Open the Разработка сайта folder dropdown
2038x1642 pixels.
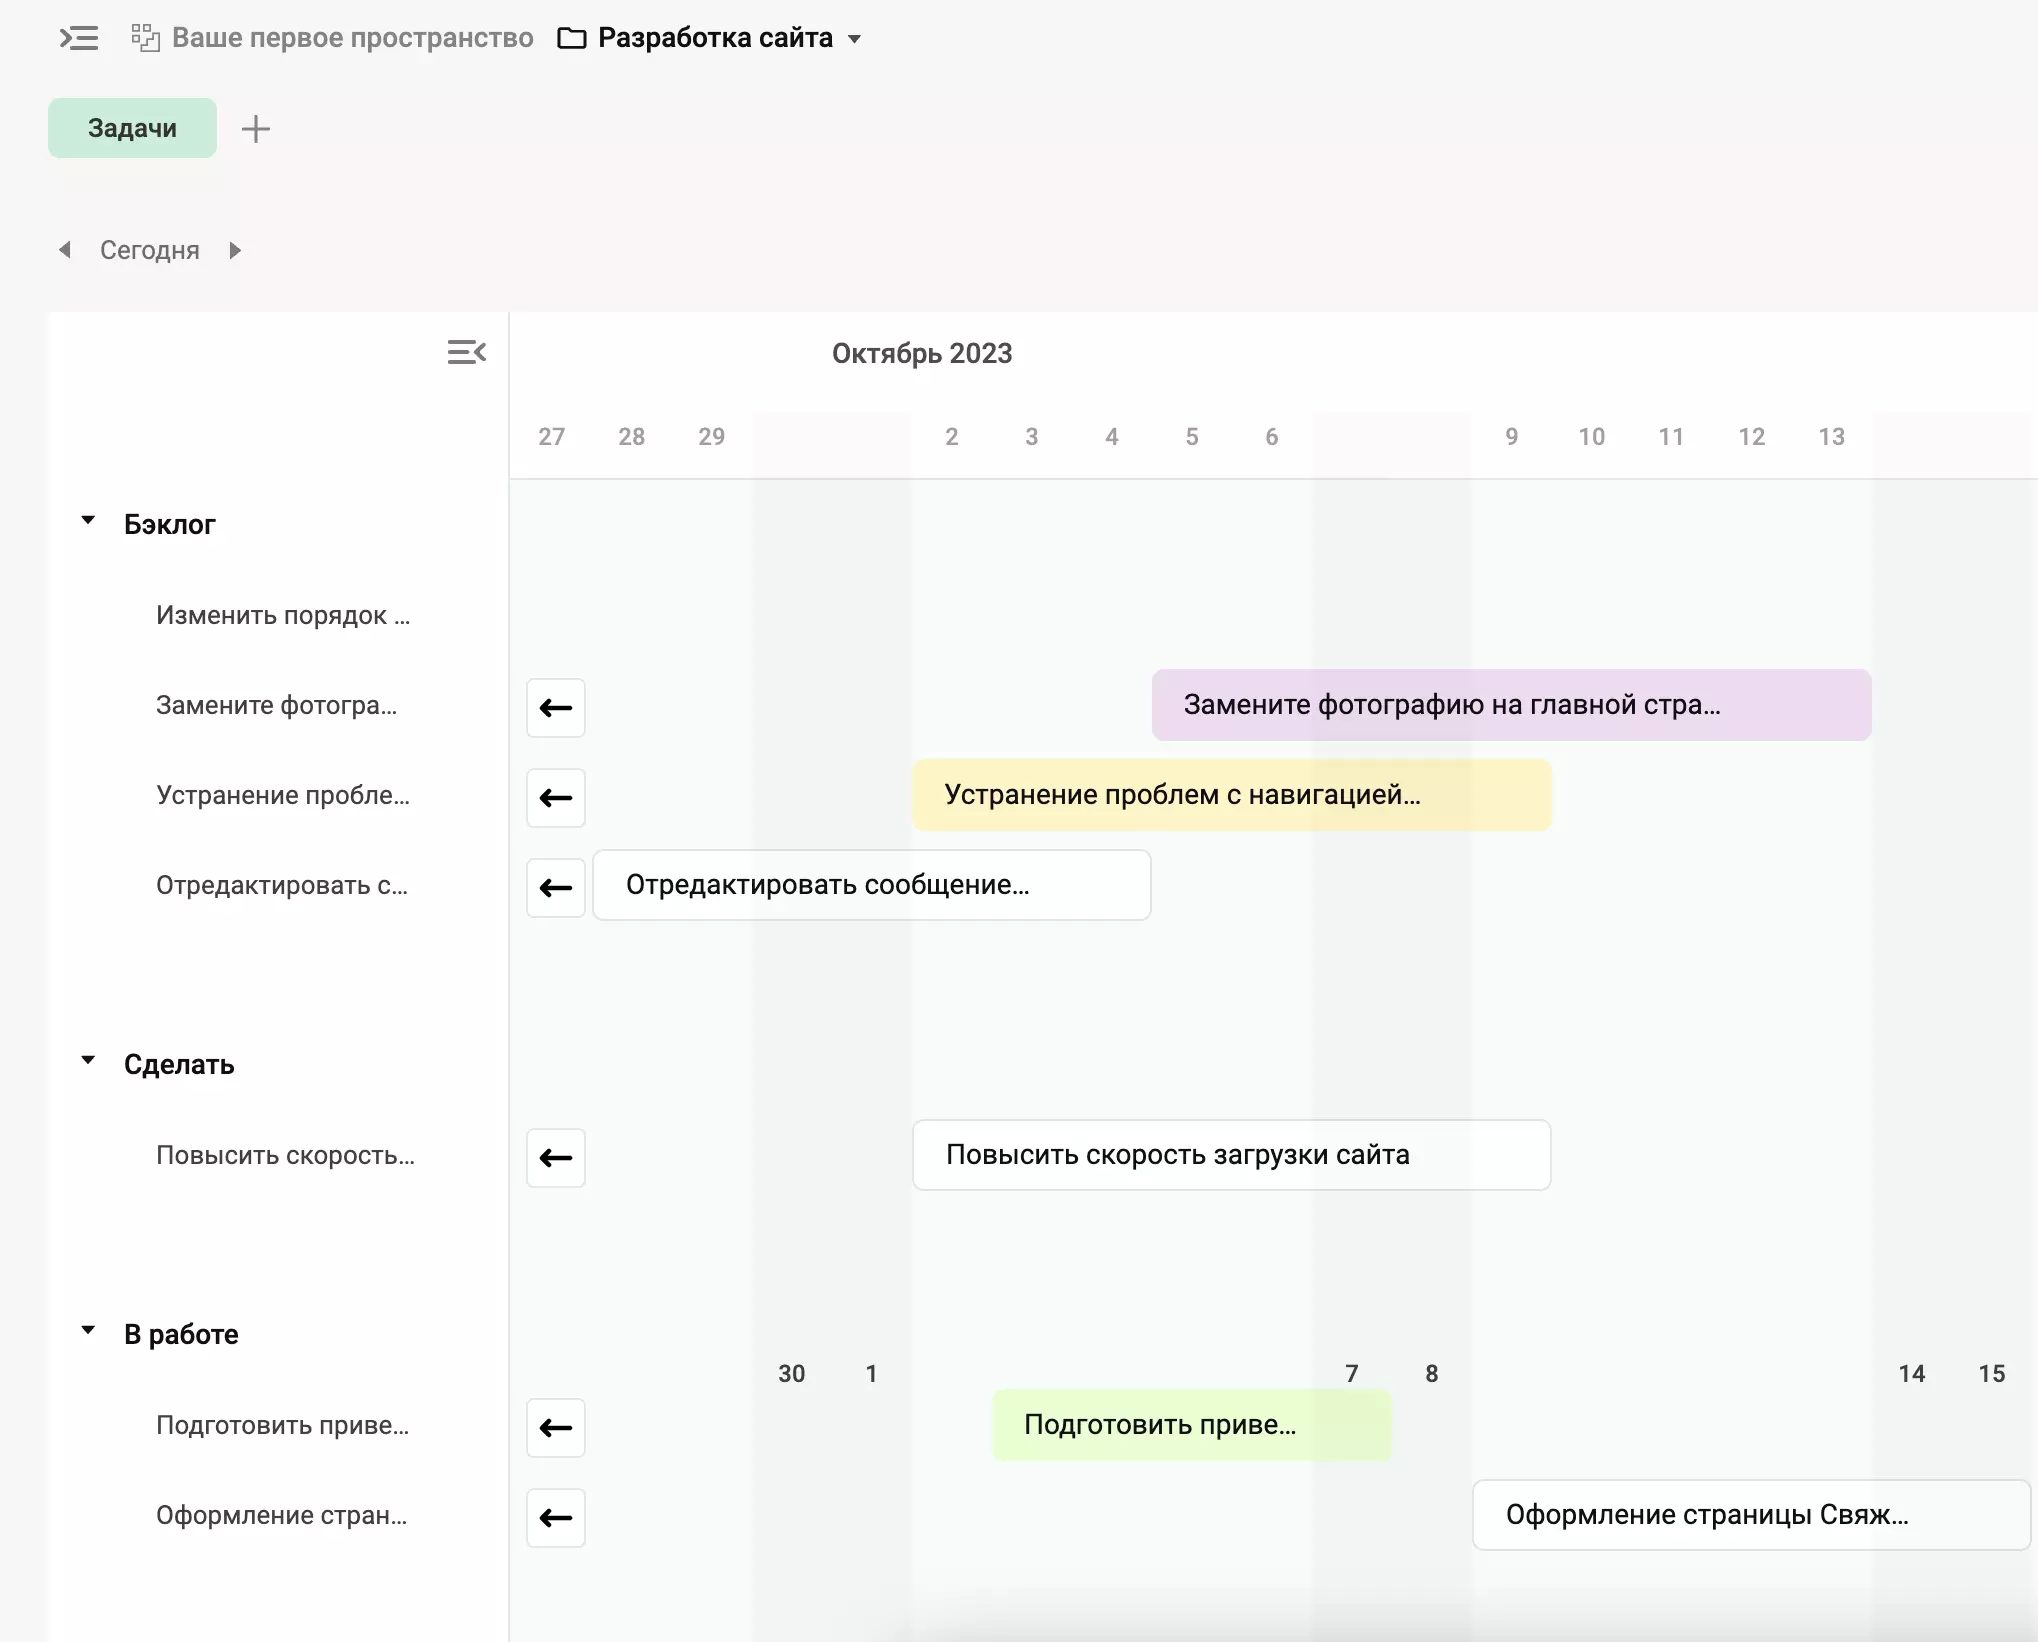coord(854,39)
